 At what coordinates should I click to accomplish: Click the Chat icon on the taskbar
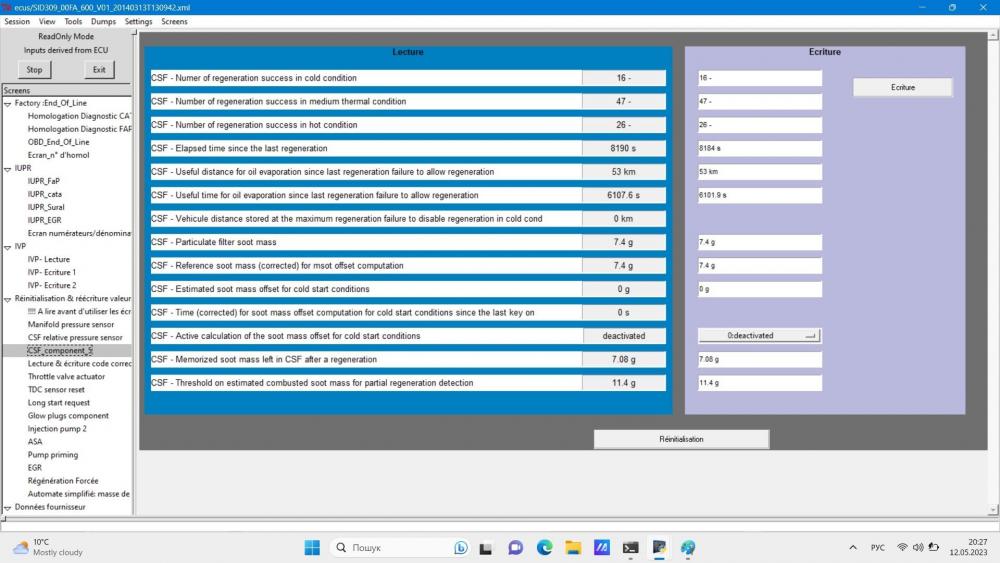coord(515,548)
